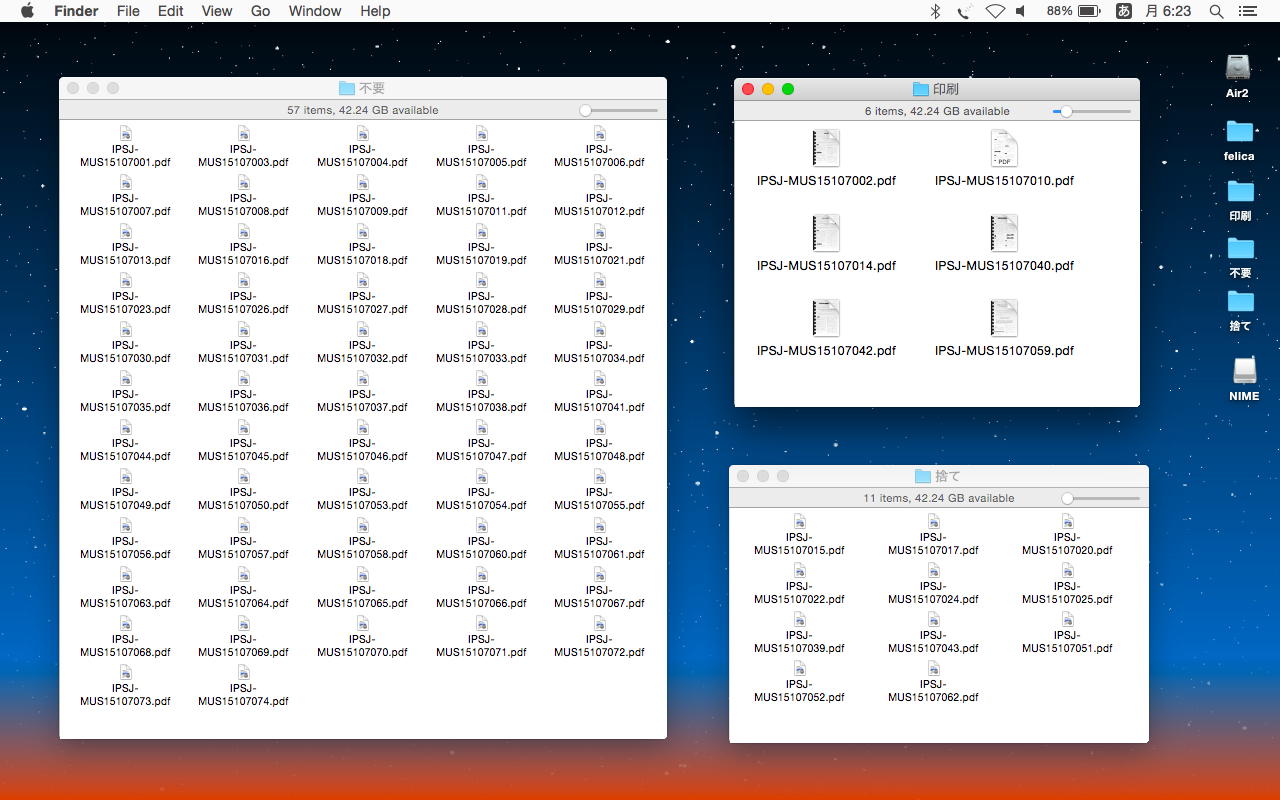Click the volume speaker icon
Viewport: 1280px width, 800px height.
(x=1021, y=11)
